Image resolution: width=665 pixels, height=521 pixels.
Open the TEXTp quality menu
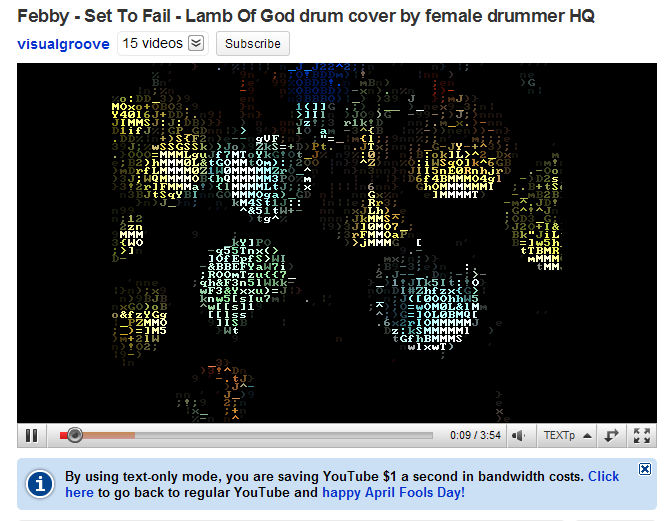click(559, 435)
